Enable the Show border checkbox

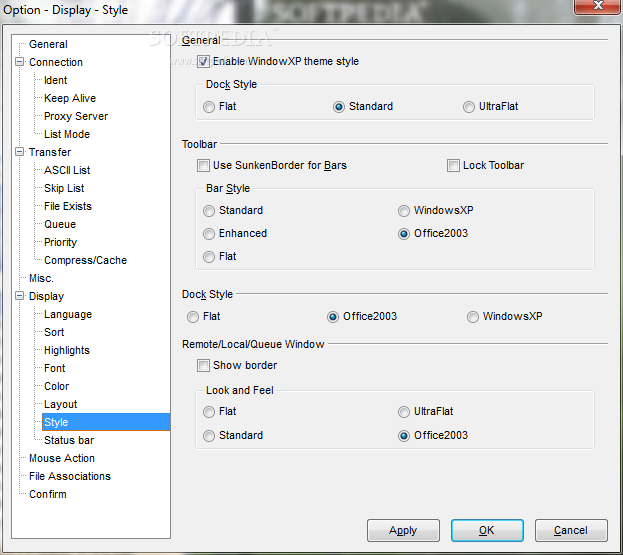pos(203,365)
